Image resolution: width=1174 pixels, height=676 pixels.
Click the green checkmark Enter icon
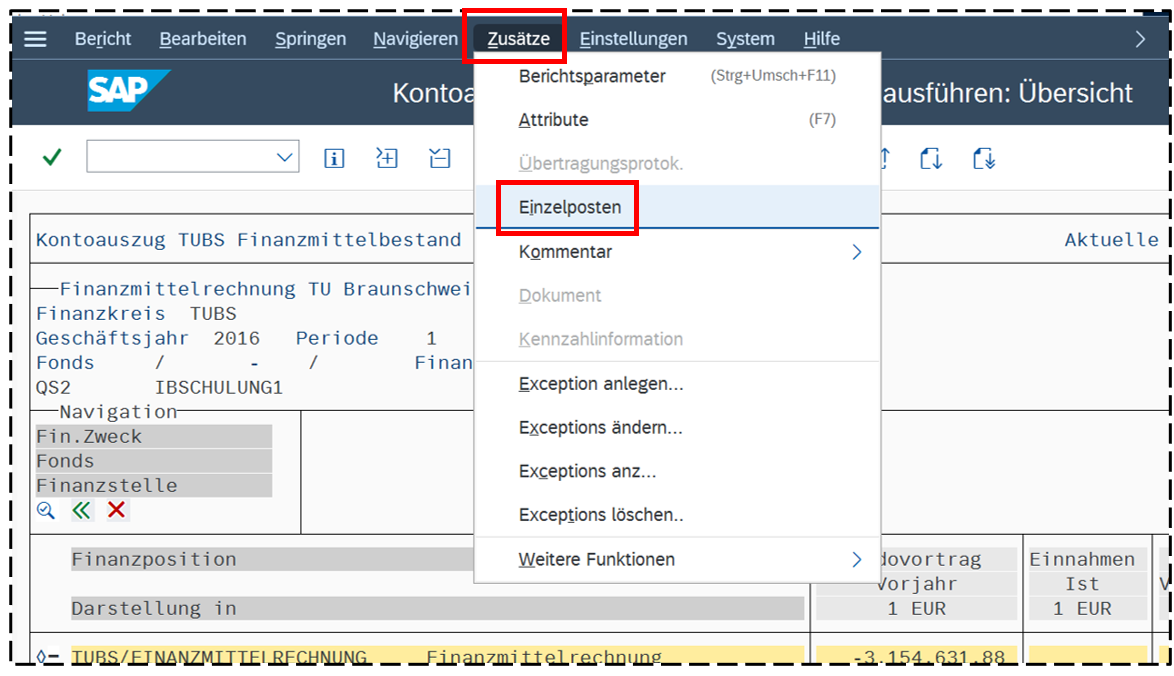(52, 158)
